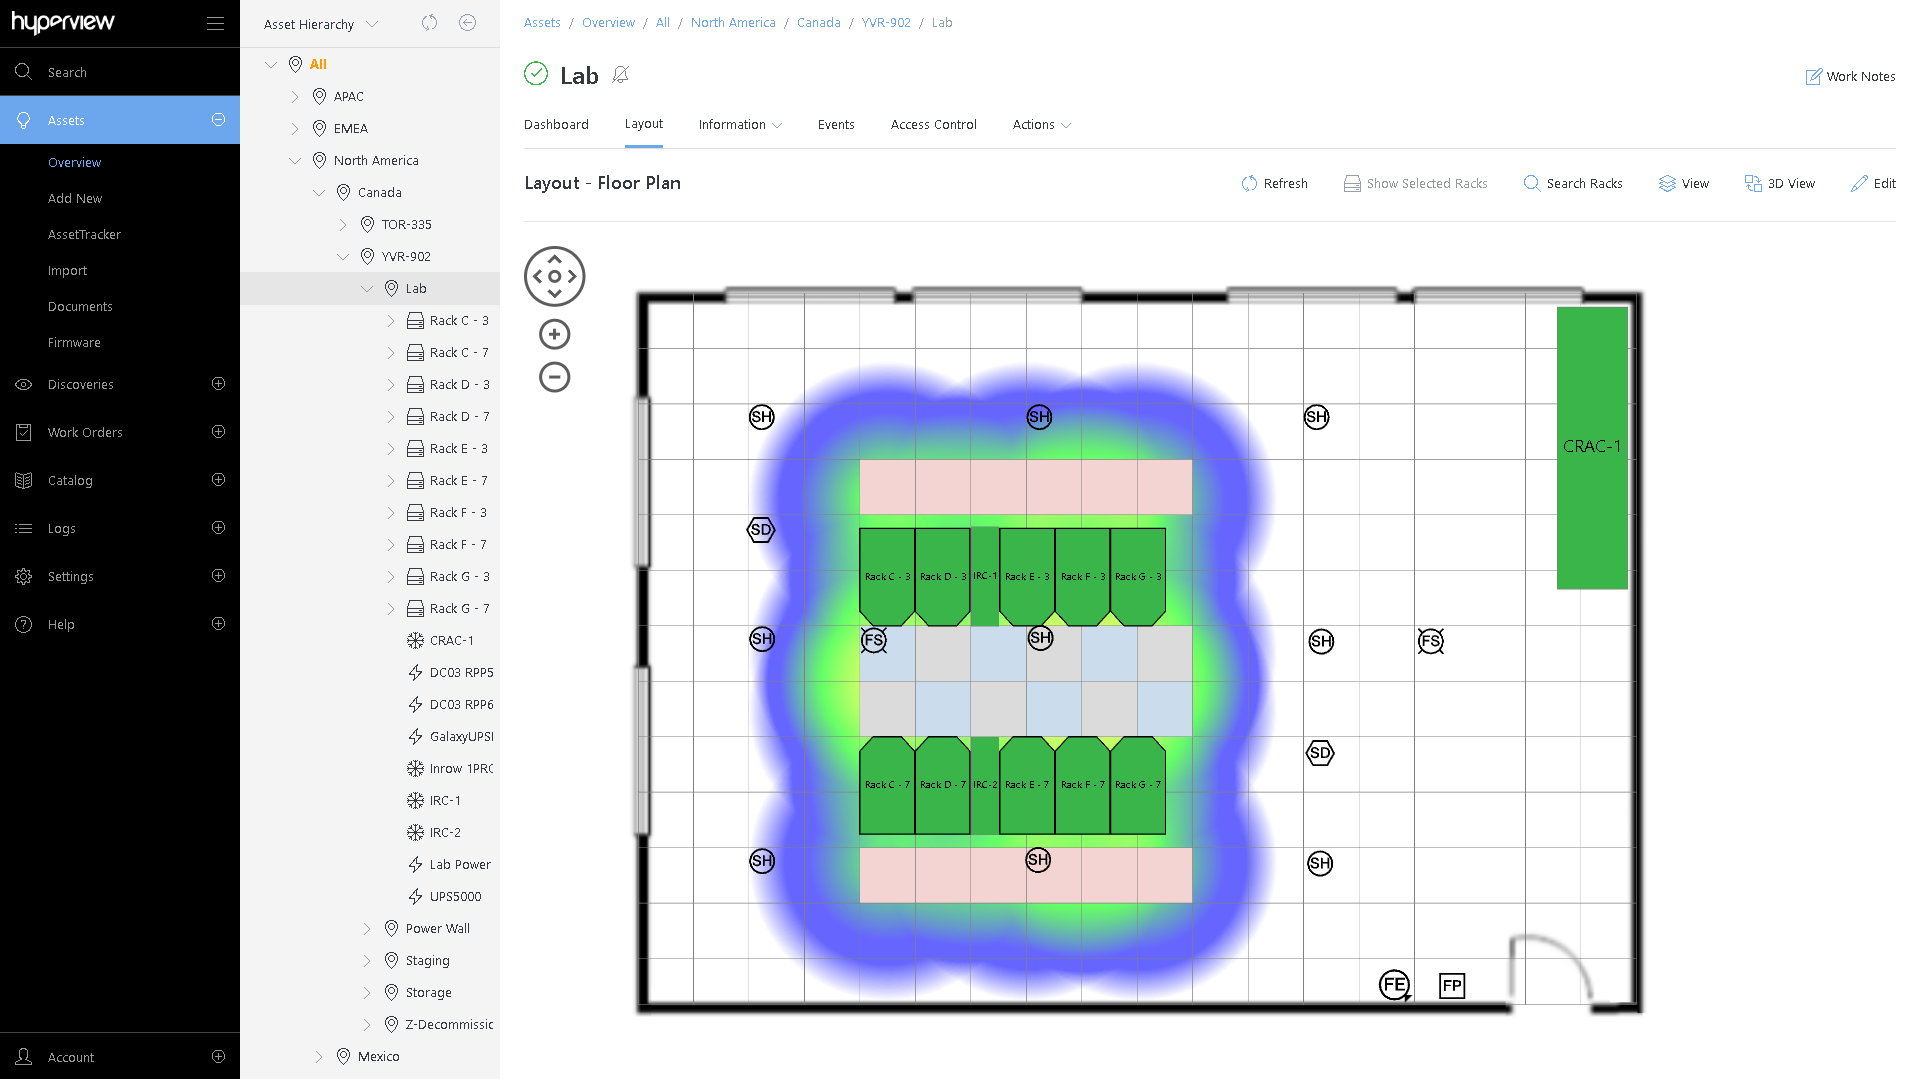Expand the Rack C - 3 tree node
Viewport: 1919px width, 1079px height.
point(391,321)
